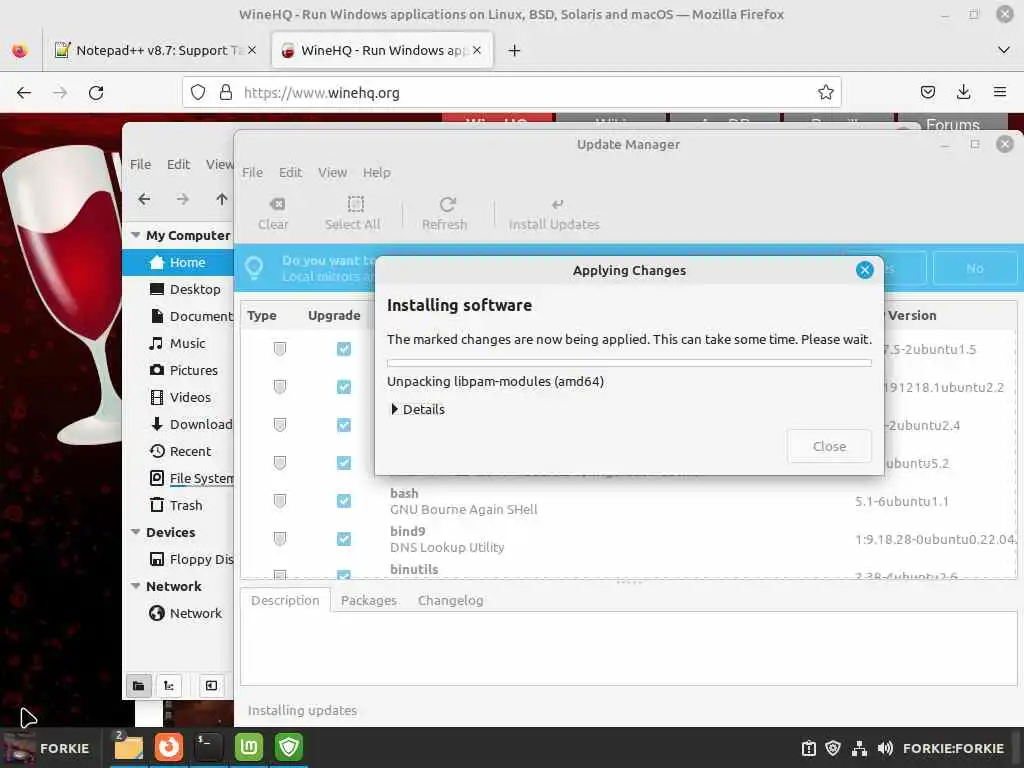This screenshot has height=768, width=1024.
Task: List all tabs with Firefox chevron
Action: pos(1004,50)
